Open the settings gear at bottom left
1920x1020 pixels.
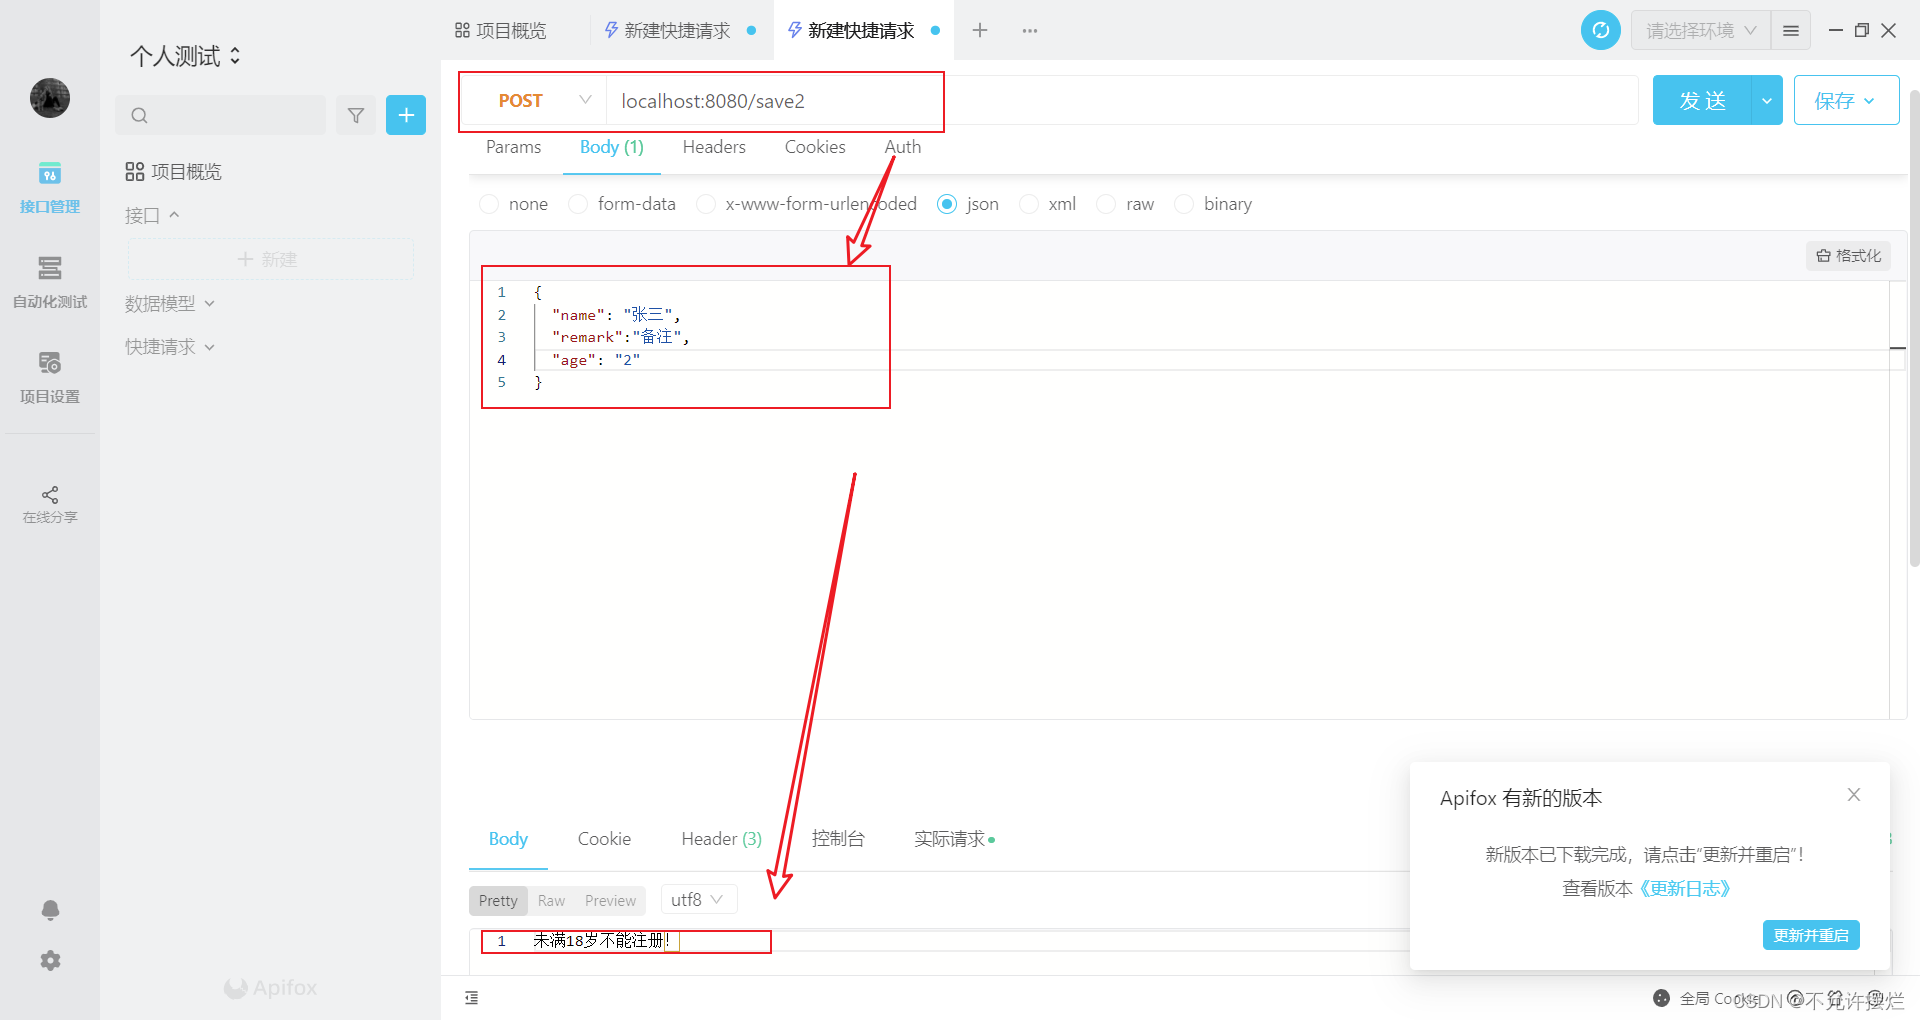point(49,960)
